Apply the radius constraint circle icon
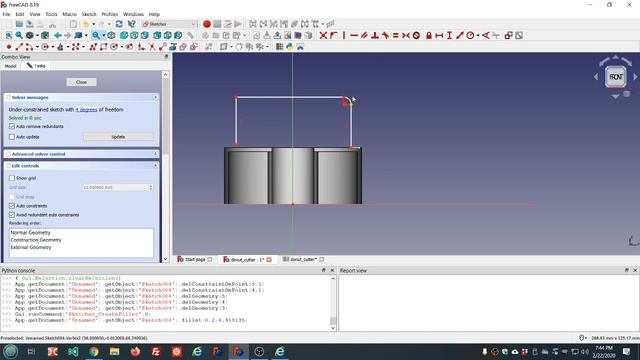The height and width of the screenshot is (360, 640). click(470, 36)
